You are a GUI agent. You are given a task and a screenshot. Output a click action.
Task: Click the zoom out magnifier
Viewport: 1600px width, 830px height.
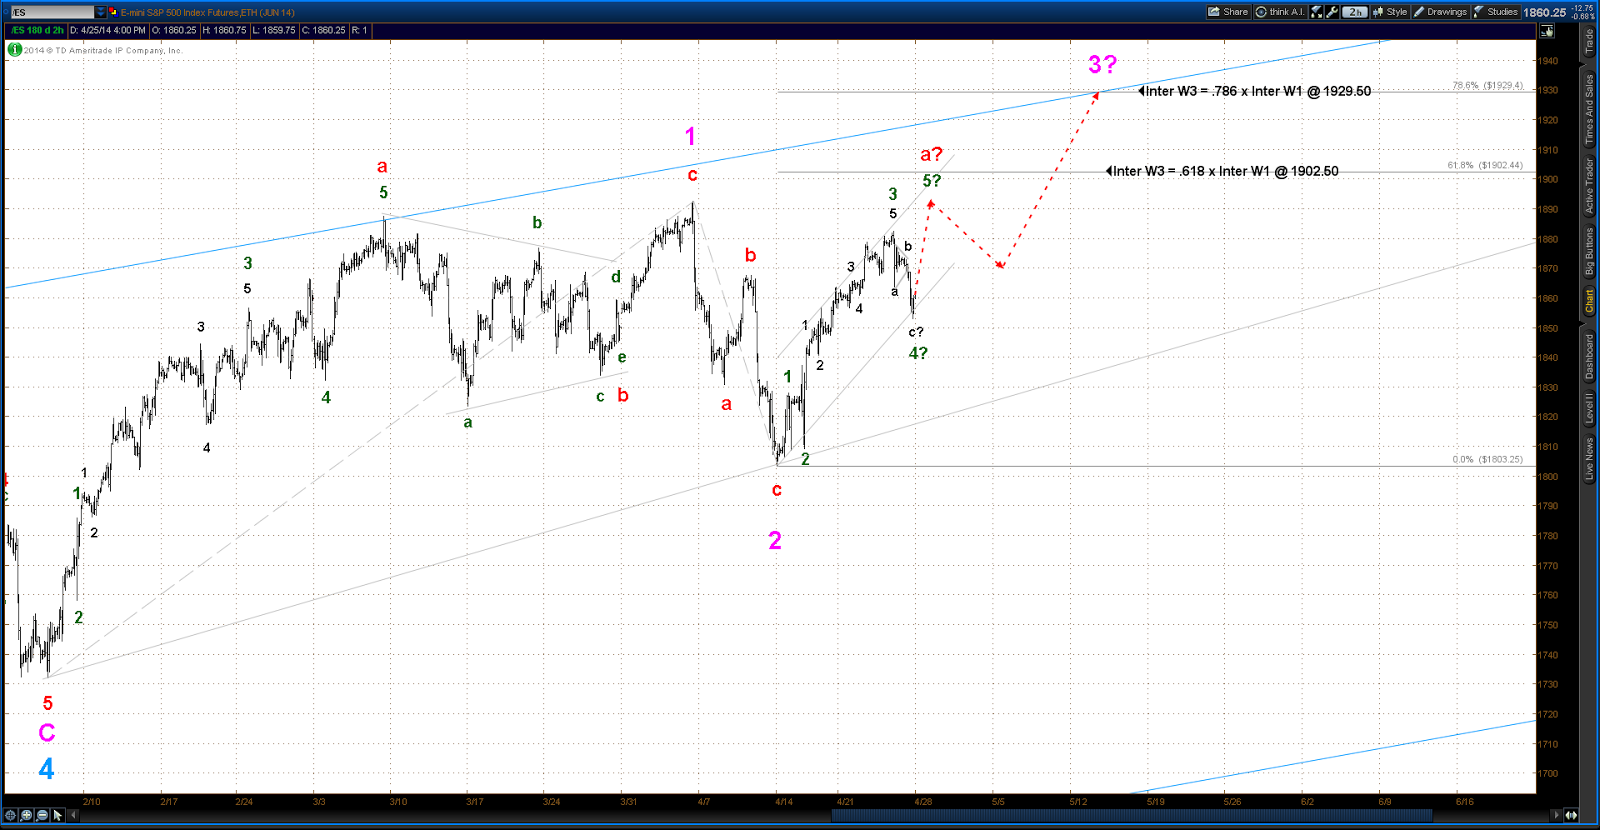pyautogui.click(x=42, y=815)
